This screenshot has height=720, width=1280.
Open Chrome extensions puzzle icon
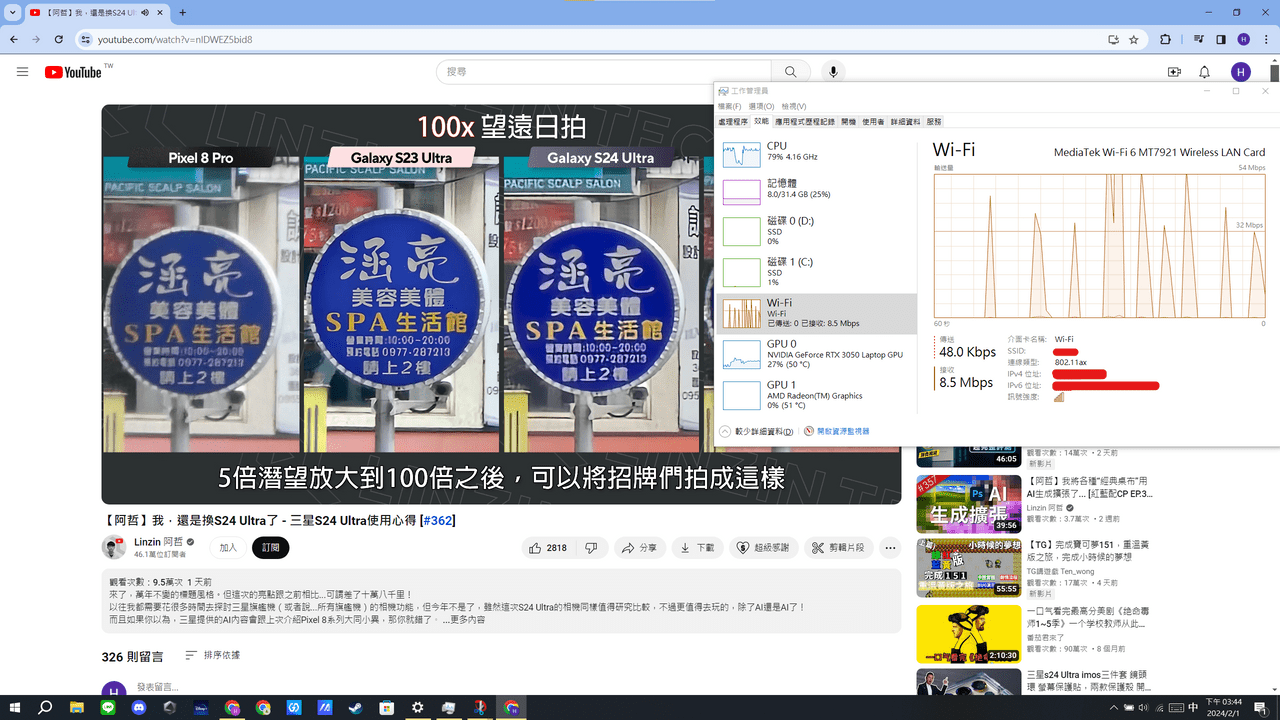click(x=1165, y=40)
